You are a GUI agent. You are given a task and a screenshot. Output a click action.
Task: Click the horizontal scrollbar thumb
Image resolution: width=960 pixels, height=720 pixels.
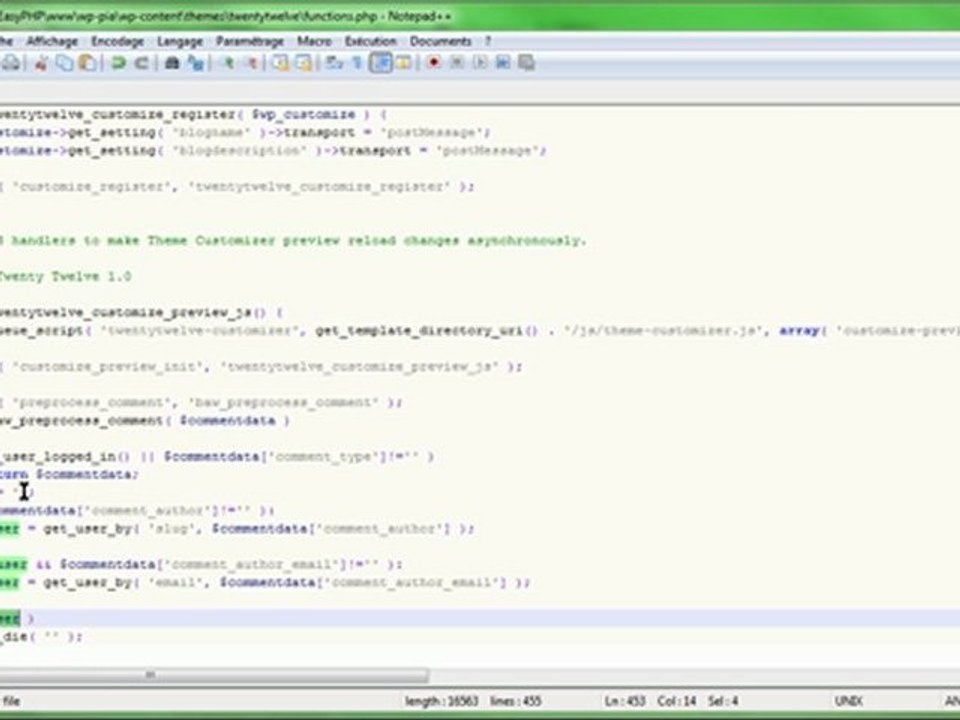click(x=214, y=675)
